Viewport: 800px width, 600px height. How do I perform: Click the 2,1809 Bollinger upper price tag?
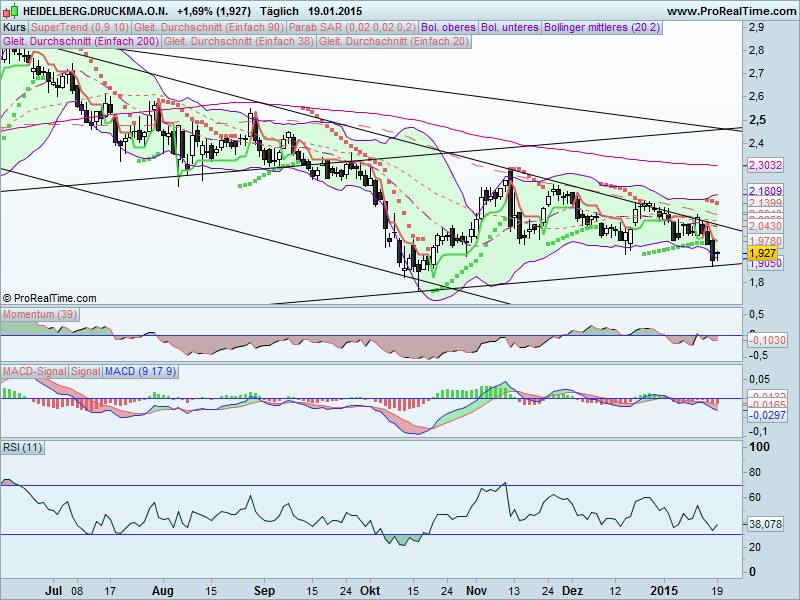765,191
